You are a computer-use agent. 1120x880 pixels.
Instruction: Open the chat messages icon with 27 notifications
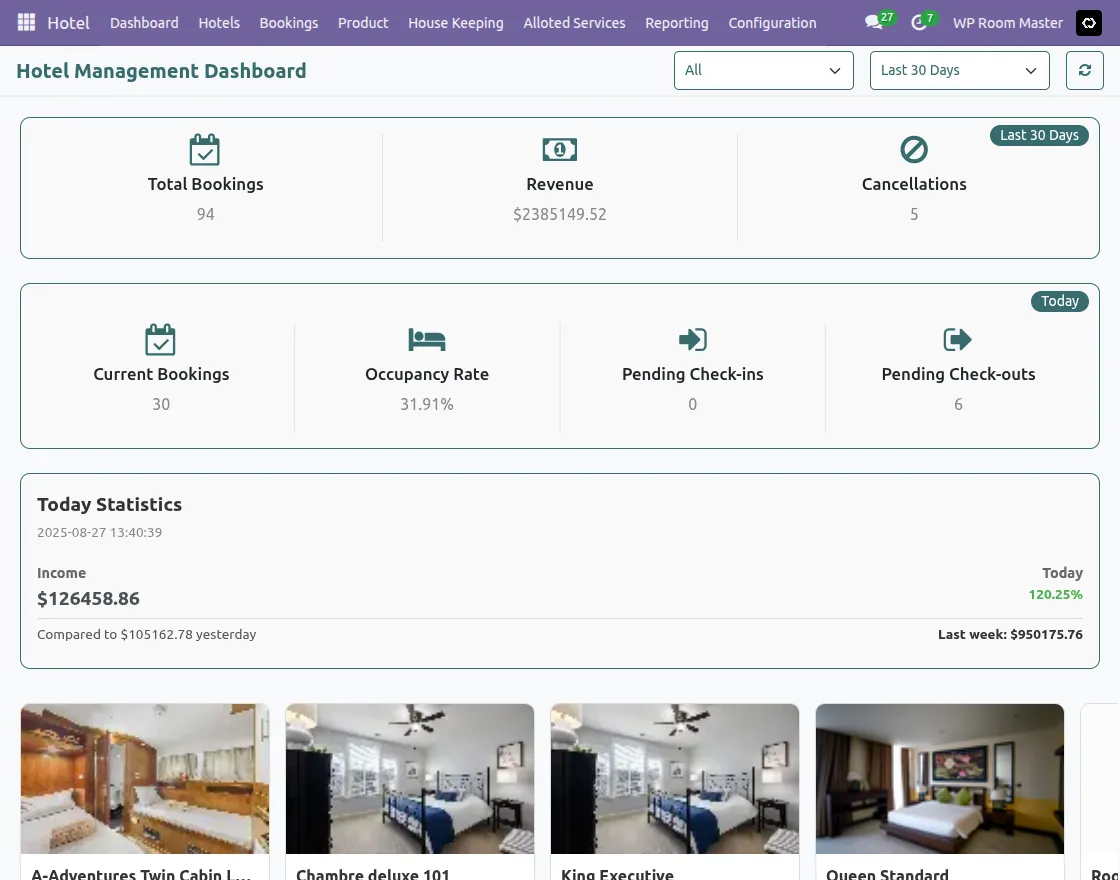(872, 23)
